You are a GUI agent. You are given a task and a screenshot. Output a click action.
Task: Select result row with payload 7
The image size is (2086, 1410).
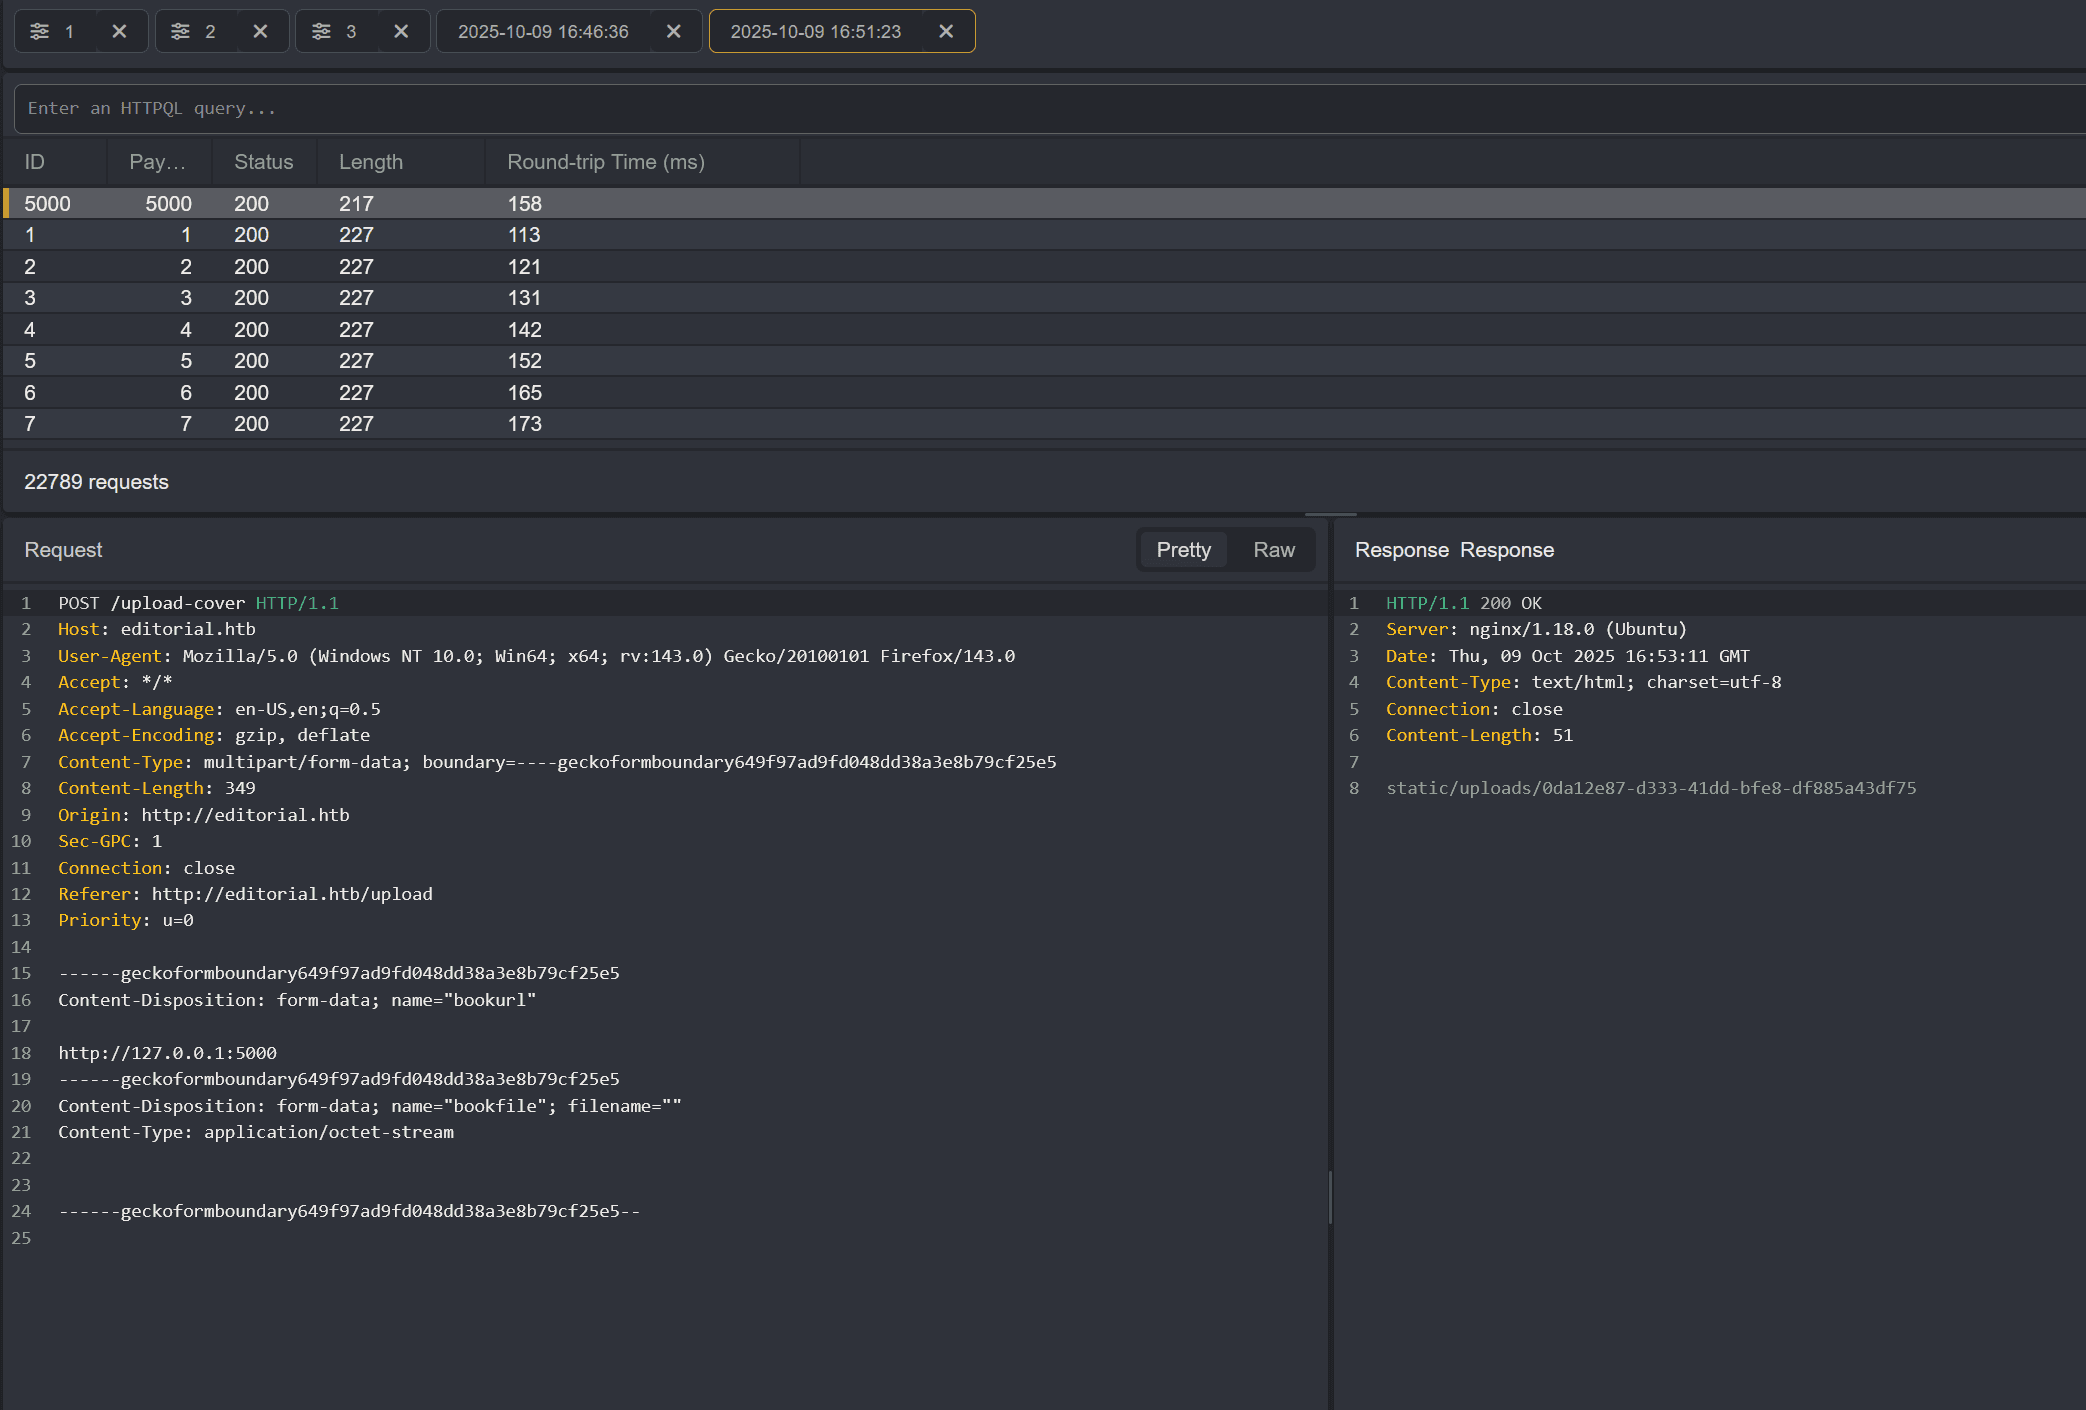click(x=185, y=424)
